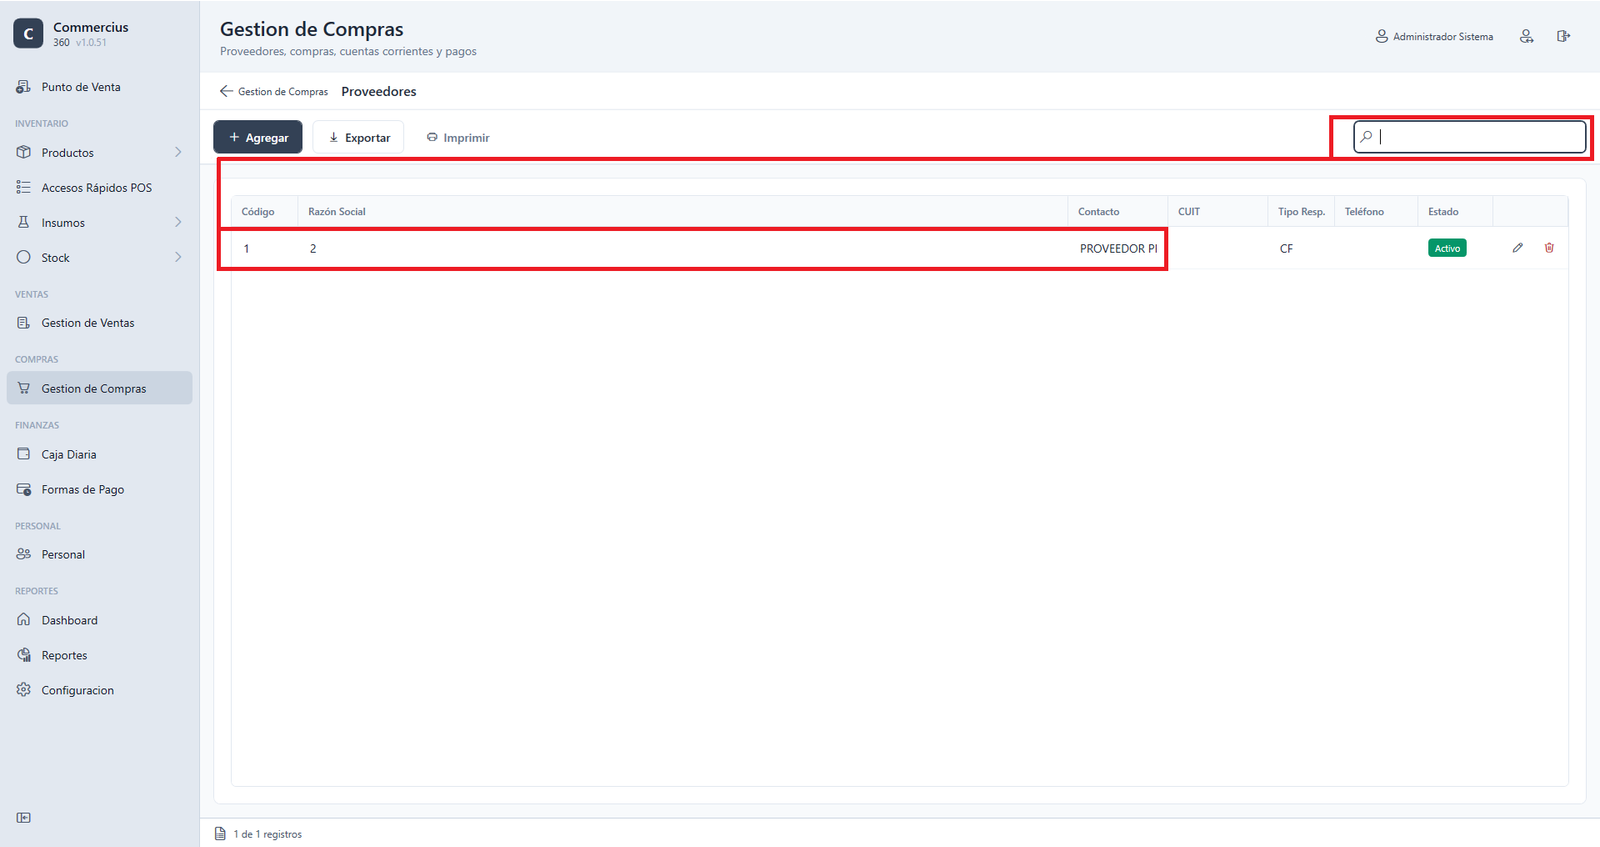Click the back arrow next to Gestion de Compras
The width and height of the screenshot is (1600, 847).
pyautogui.click(x=226, y=91)
